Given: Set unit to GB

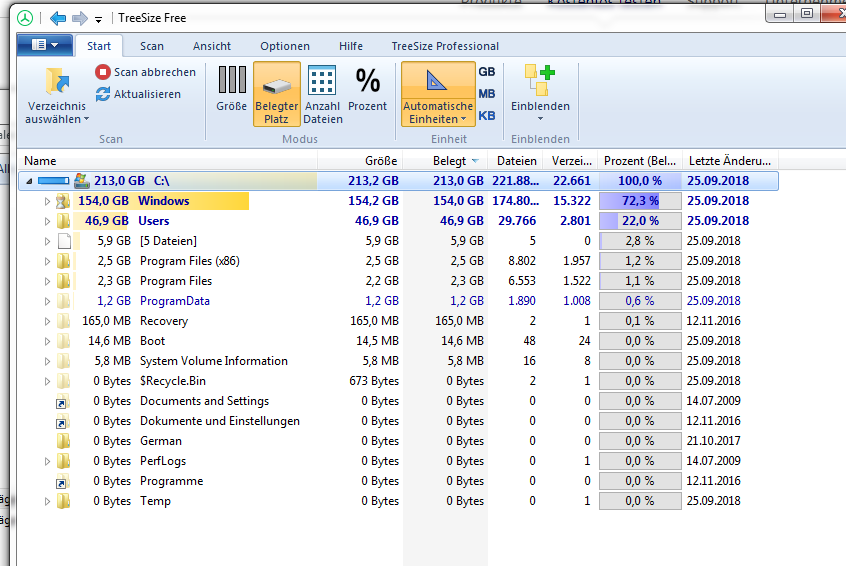Looking at the screenshot, I should 487,72.
